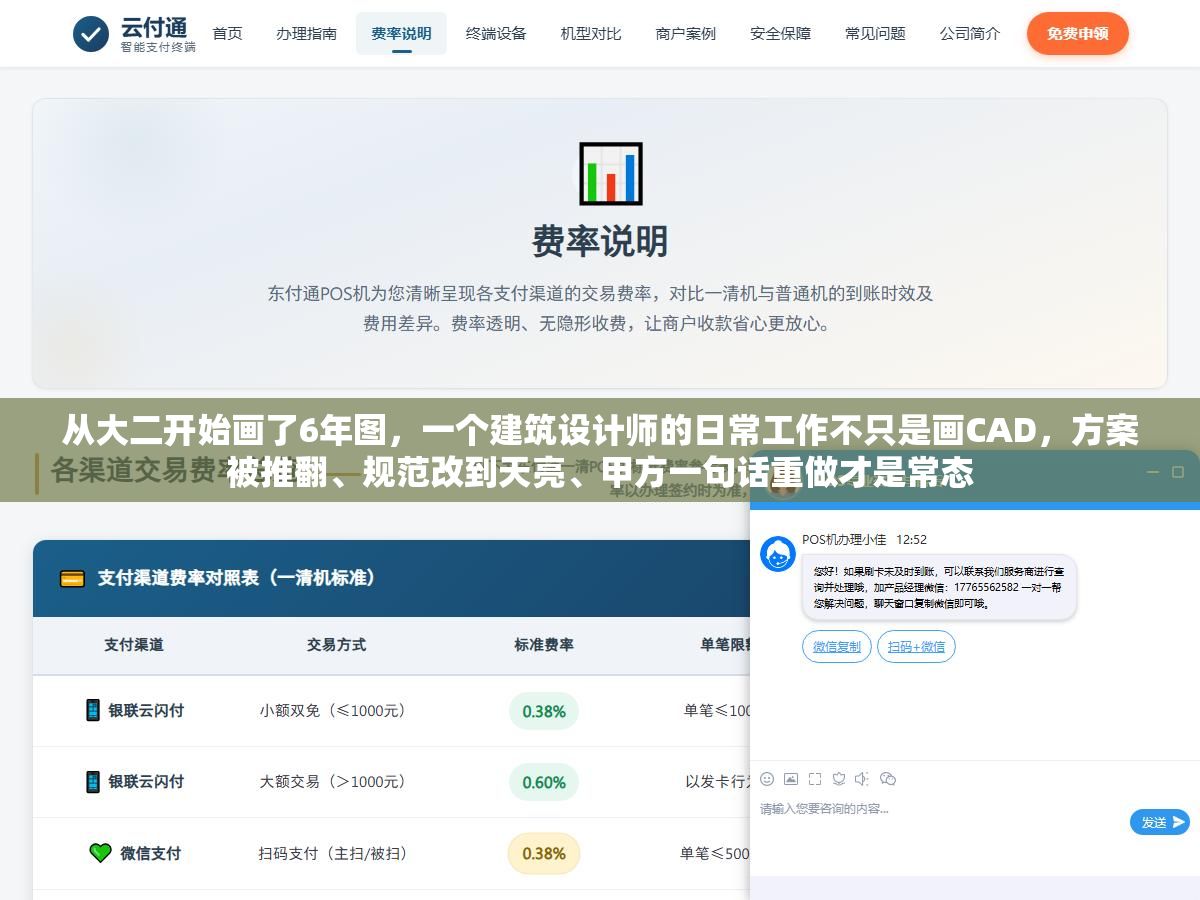Viewport: 1200px width, 900px height.
Task: Click the green heart icon beside 微信支付
Action: click(x=100, y=853)
